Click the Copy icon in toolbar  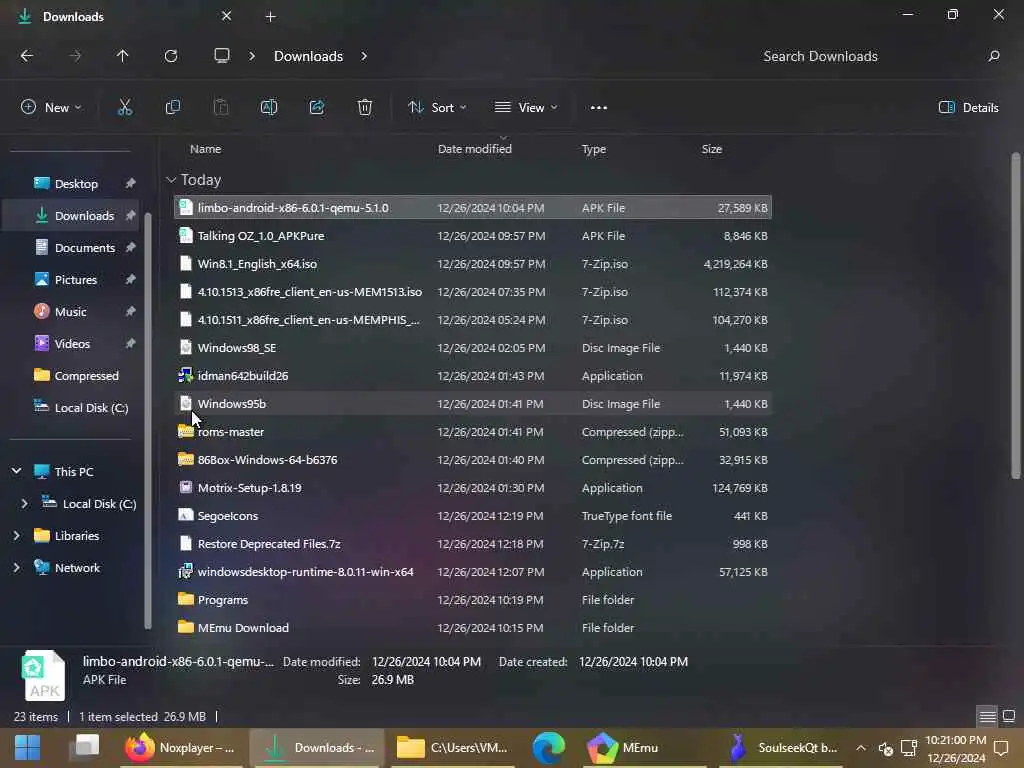pos(172,108)
